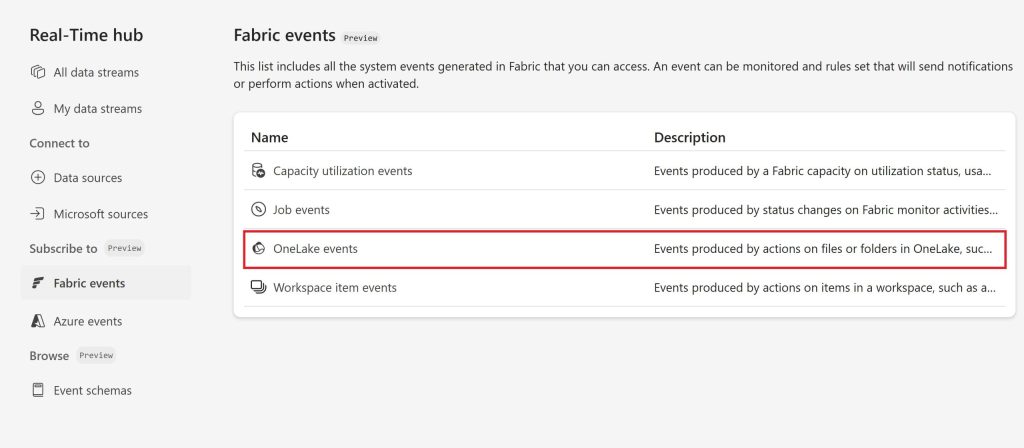
Task: Click the All data streams icon
Action: tap(38, 72)
